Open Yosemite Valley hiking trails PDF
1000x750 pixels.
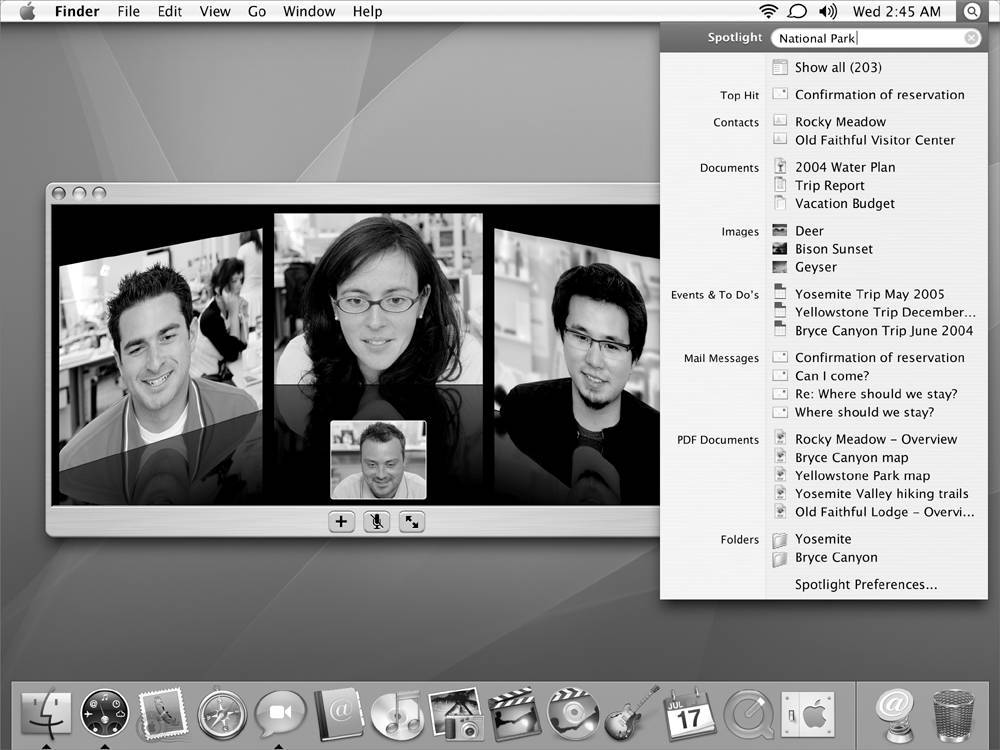[881, 494]
